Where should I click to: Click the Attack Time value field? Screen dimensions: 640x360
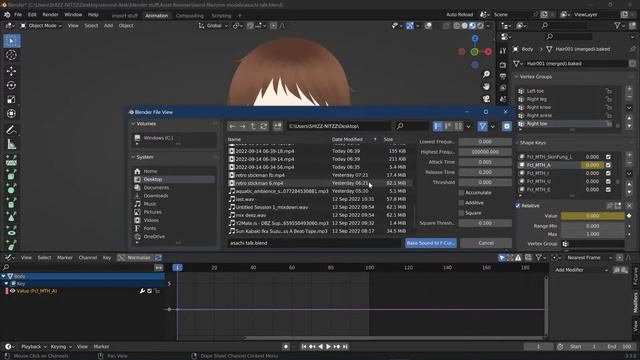click(x=485, y=162)
